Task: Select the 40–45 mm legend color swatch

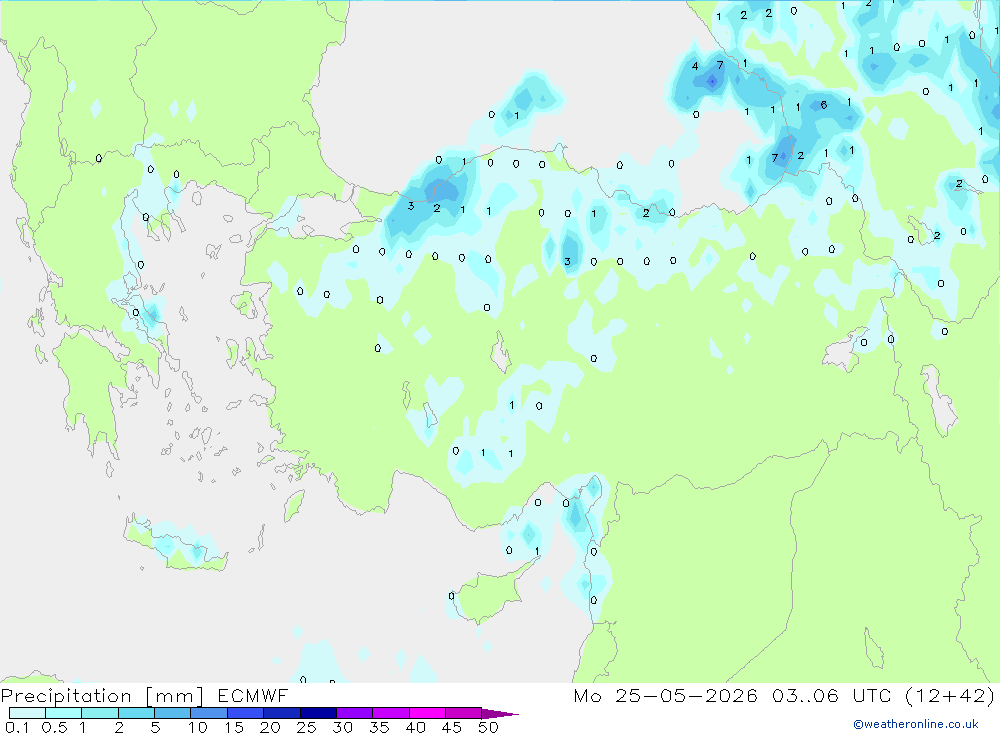Action: coord(427,713)
